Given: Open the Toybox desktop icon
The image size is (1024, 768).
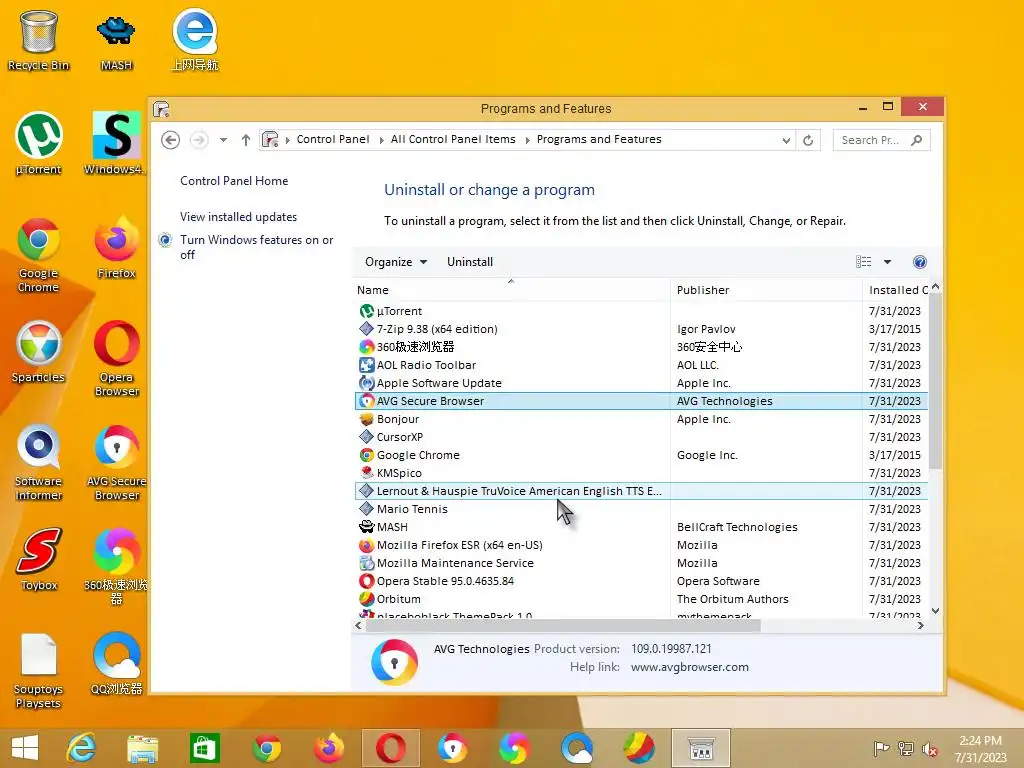Looking at the screenshot, I should click(x=38, y=559).
